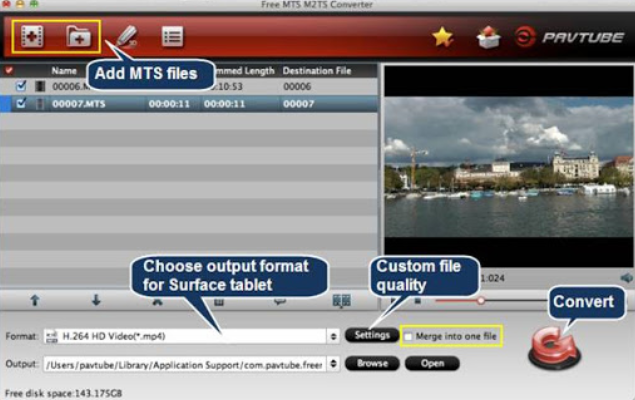Click the yellow star icon

443,37
